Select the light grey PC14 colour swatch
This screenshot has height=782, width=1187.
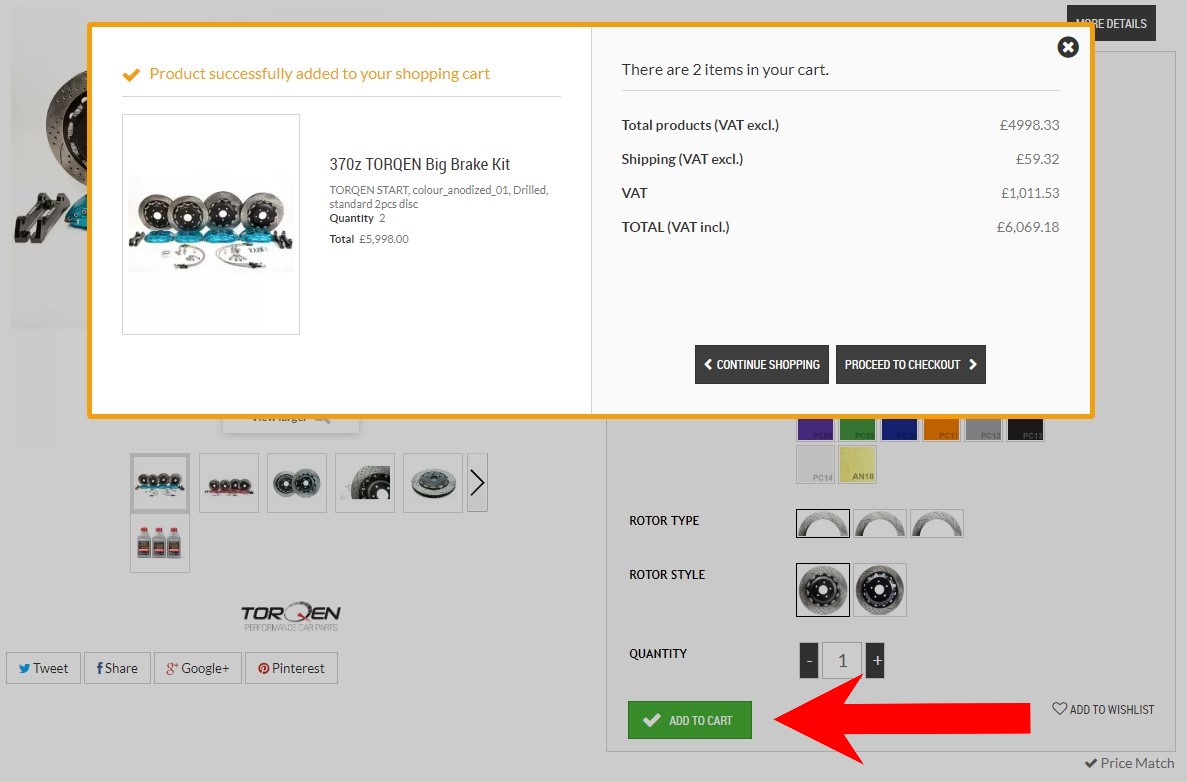pyautogui.click(x=815, y=464)
